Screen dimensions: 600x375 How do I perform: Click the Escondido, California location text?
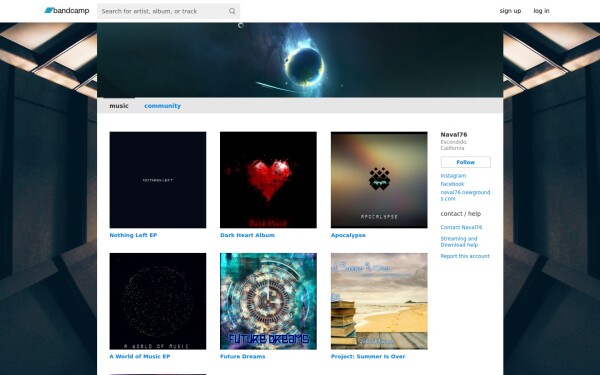pos(454,145)
